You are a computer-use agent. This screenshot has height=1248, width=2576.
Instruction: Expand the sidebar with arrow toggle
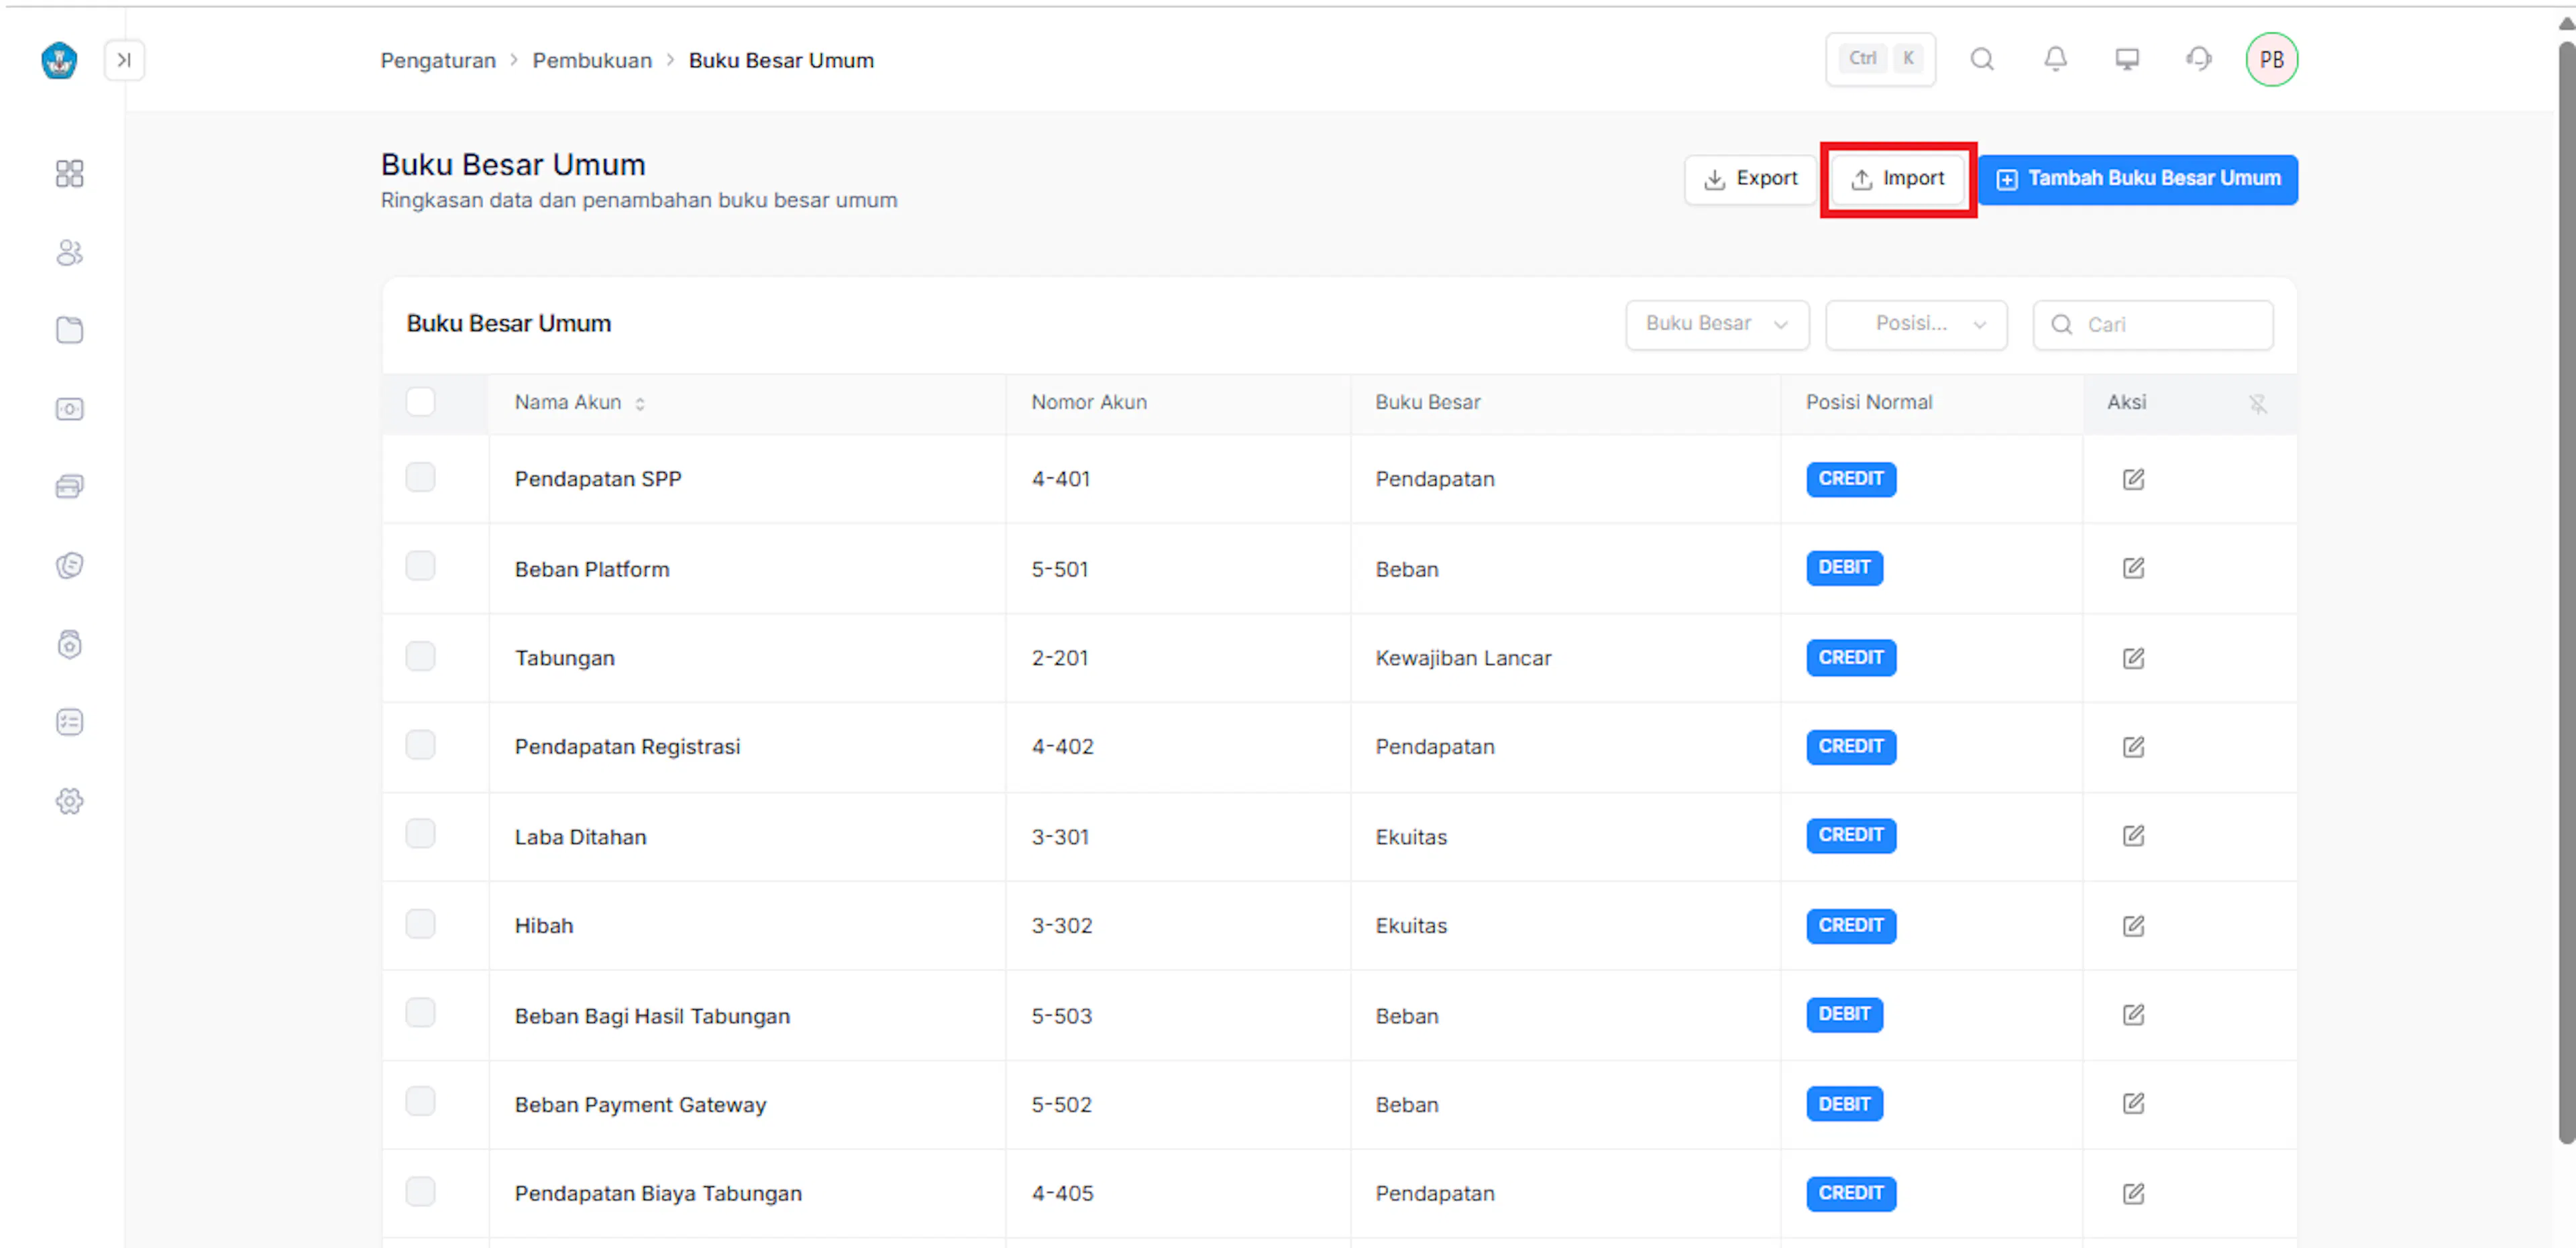(124, 60)
